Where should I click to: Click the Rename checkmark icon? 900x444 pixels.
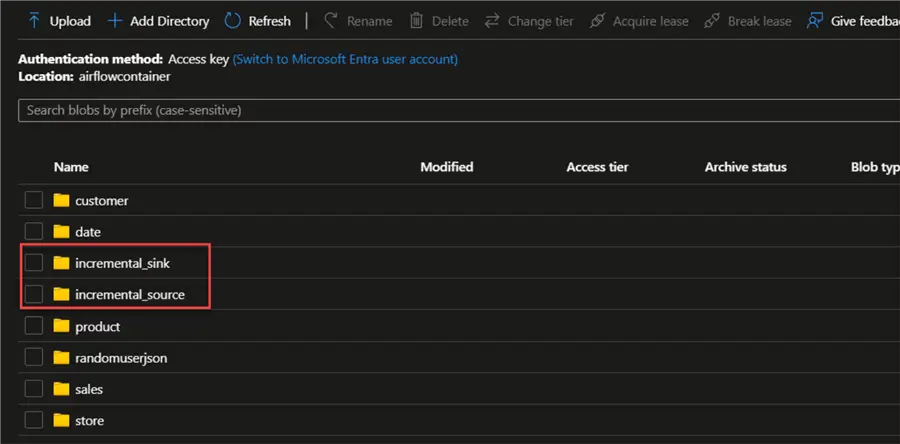tap(330, 20)
